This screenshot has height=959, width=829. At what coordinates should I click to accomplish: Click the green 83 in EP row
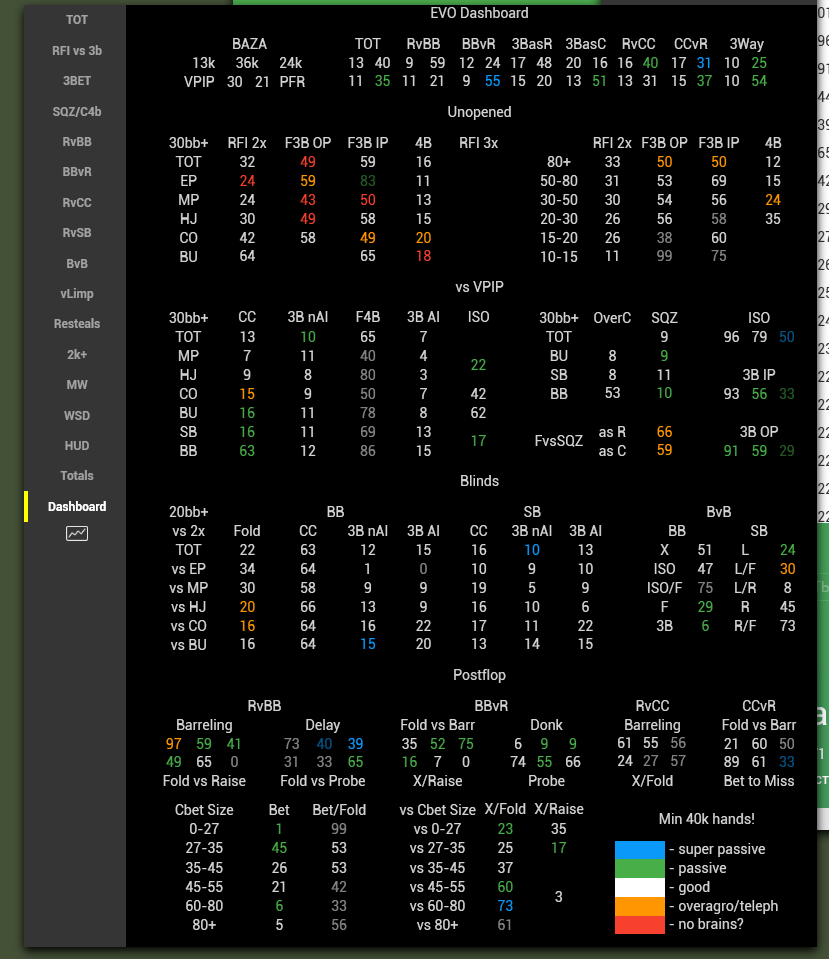click(x=368, y=181)
